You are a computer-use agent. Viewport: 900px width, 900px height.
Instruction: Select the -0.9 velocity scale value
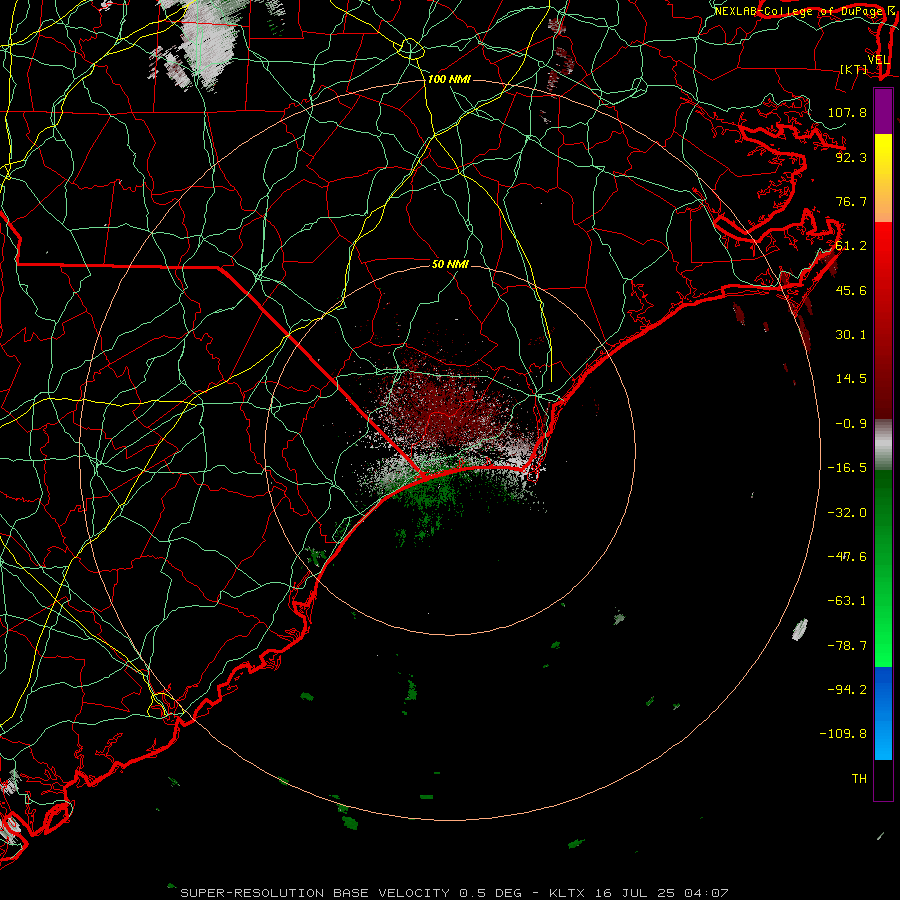point(851,424)
